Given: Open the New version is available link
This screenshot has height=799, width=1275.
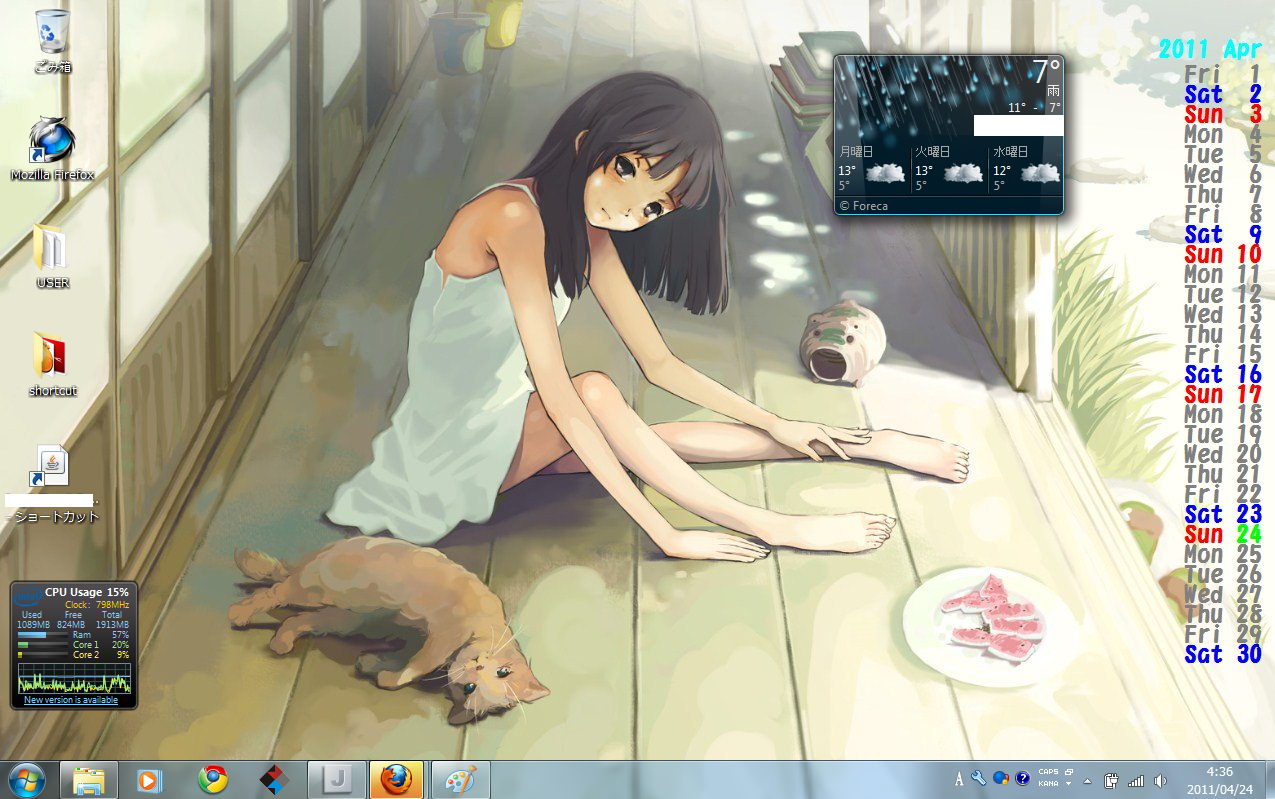Looking at the screenshot, I should tap(71, 700).
